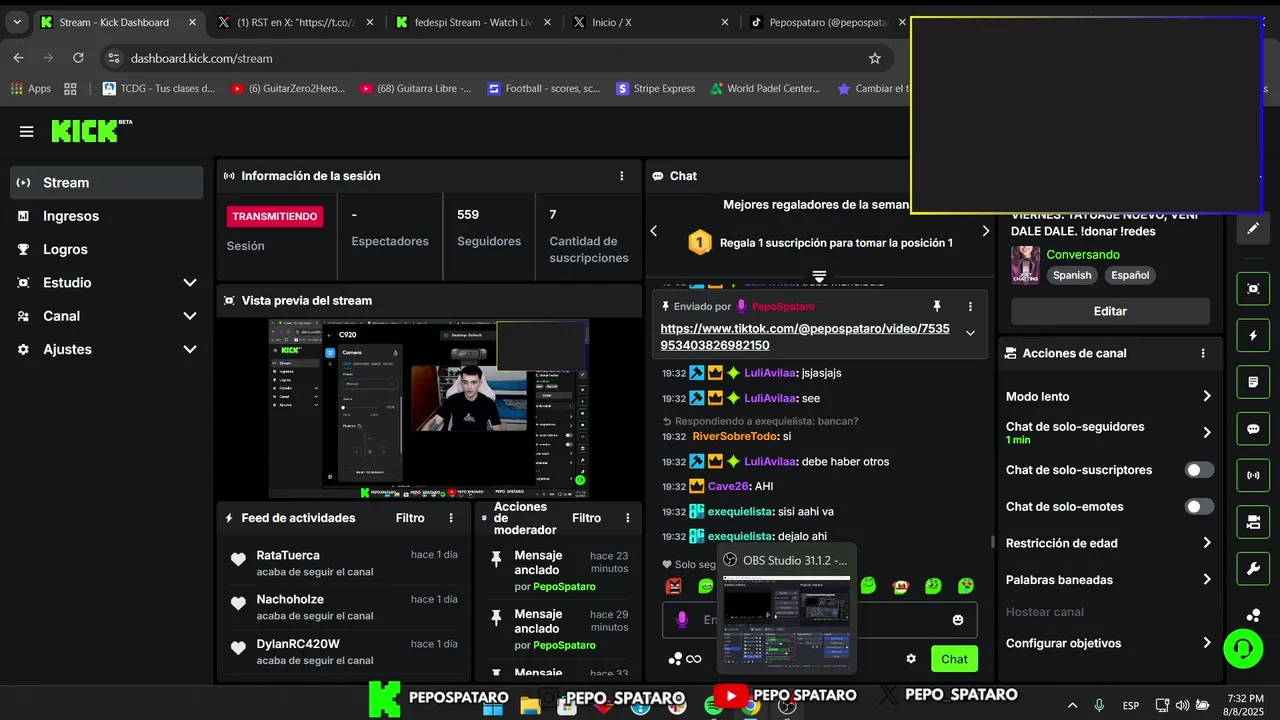This screenshot has width=1280, height=720.
Task: Click Chrome icon in the taskbar
Action: pos(750,706)
